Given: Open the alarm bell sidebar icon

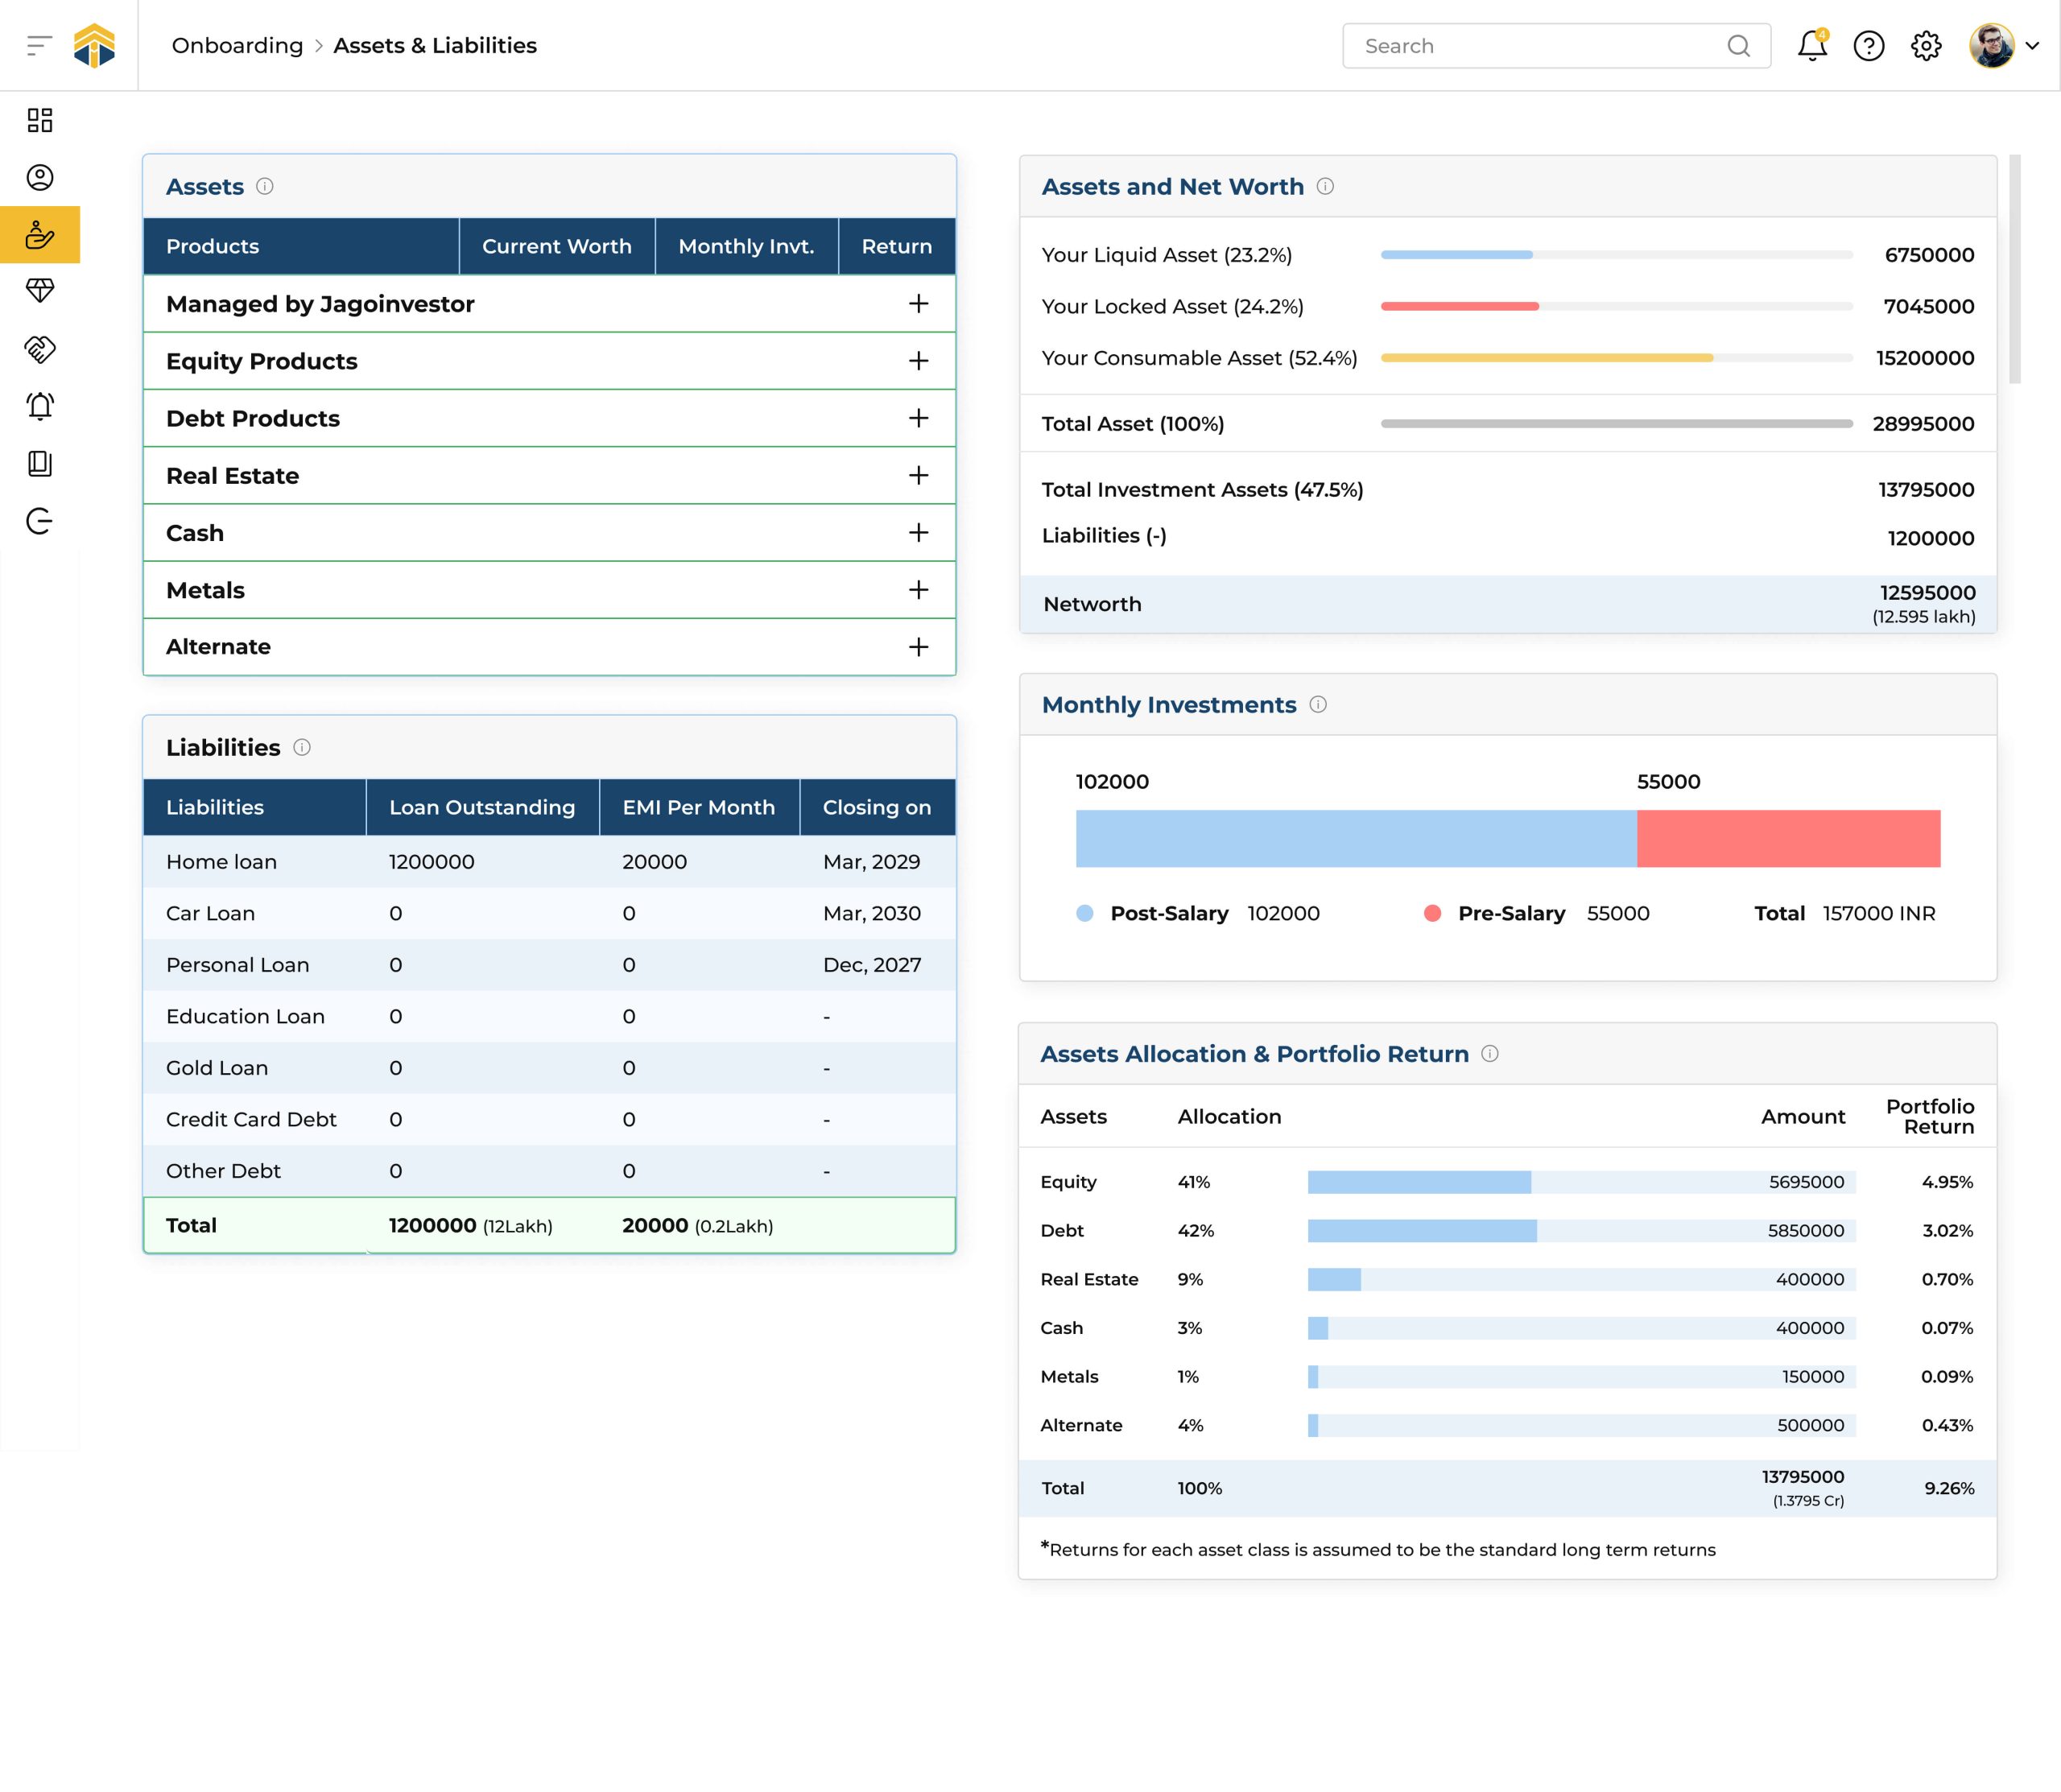Looking at the screenshot, I should click(40, 406).
